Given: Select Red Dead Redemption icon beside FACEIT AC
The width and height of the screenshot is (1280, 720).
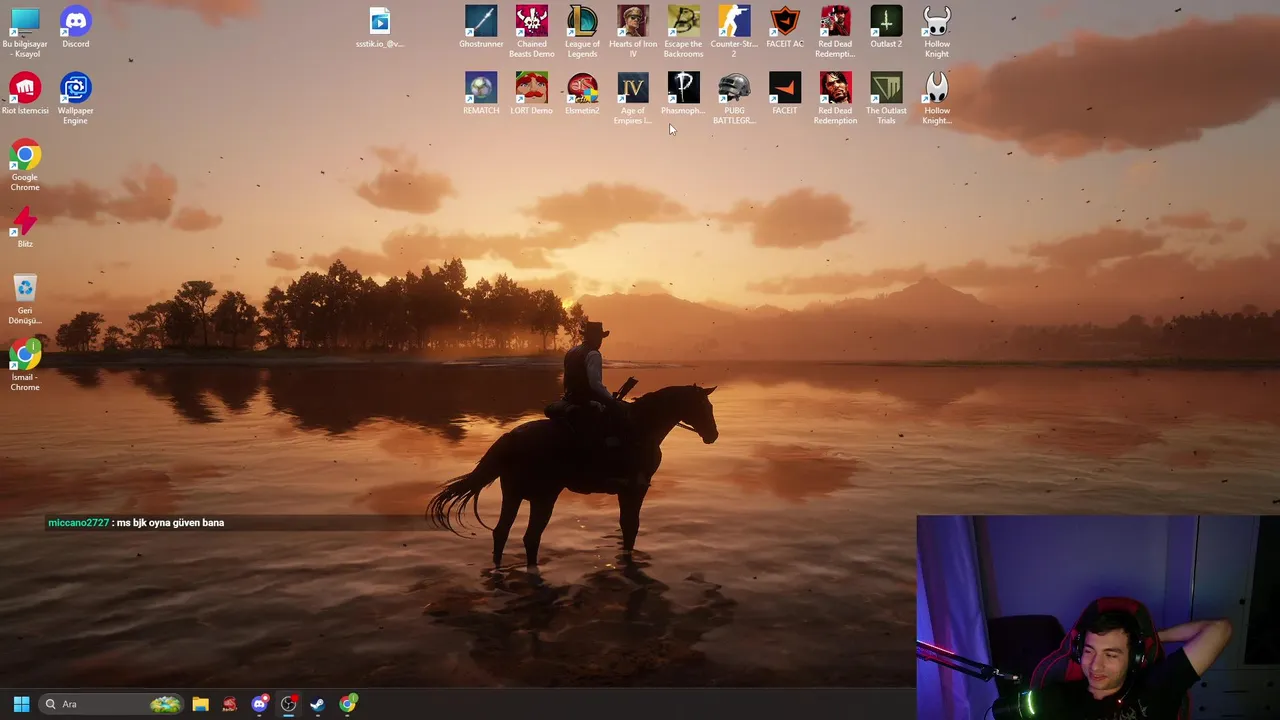Looking at the screenshot, I should [835, 31].
